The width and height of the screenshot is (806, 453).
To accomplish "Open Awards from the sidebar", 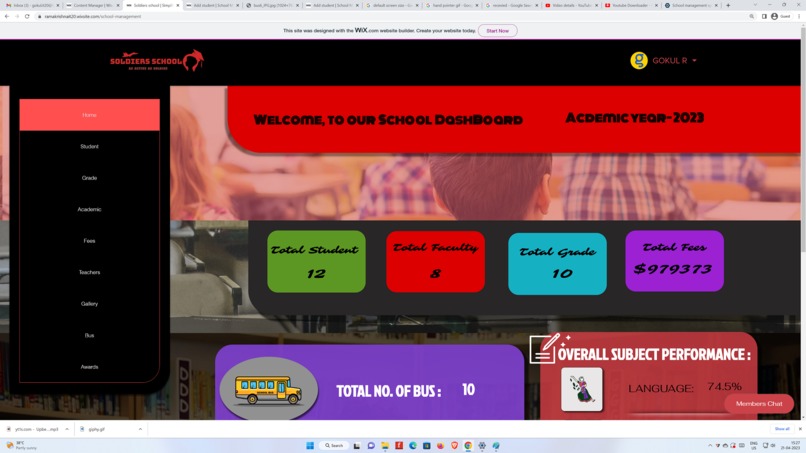I will click(89, 367).
